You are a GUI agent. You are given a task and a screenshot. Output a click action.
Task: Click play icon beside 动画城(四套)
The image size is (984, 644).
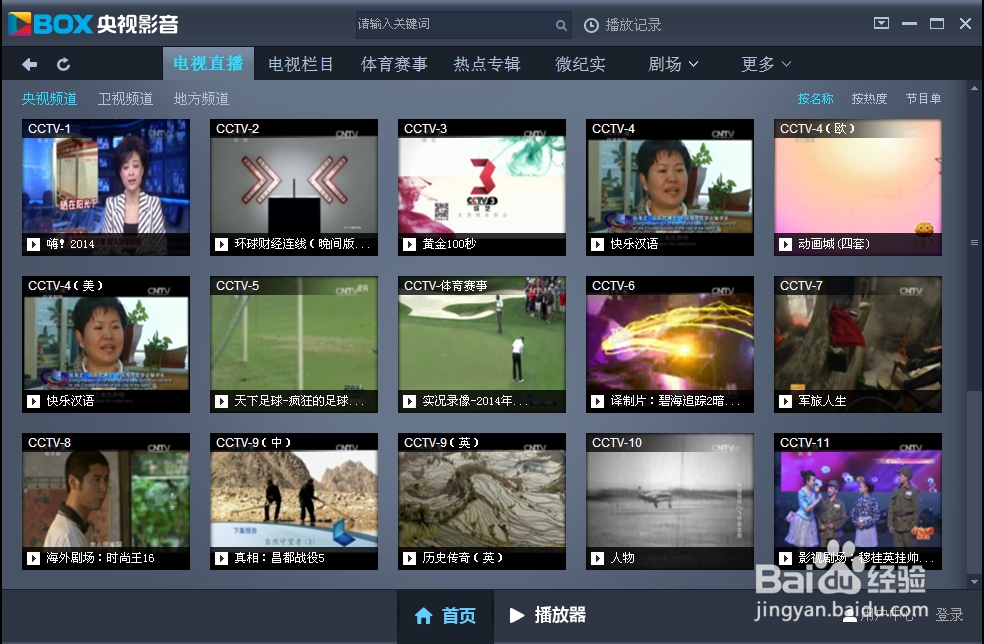[786, 244]
